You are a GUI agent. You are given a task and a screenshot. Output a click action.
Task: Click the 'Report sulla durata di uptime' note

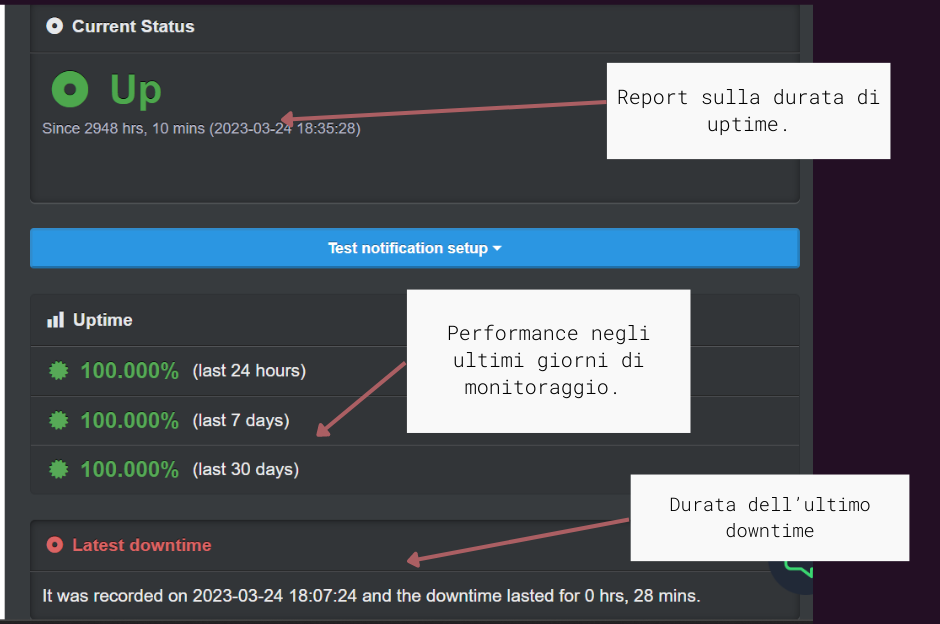click(748, 111)
